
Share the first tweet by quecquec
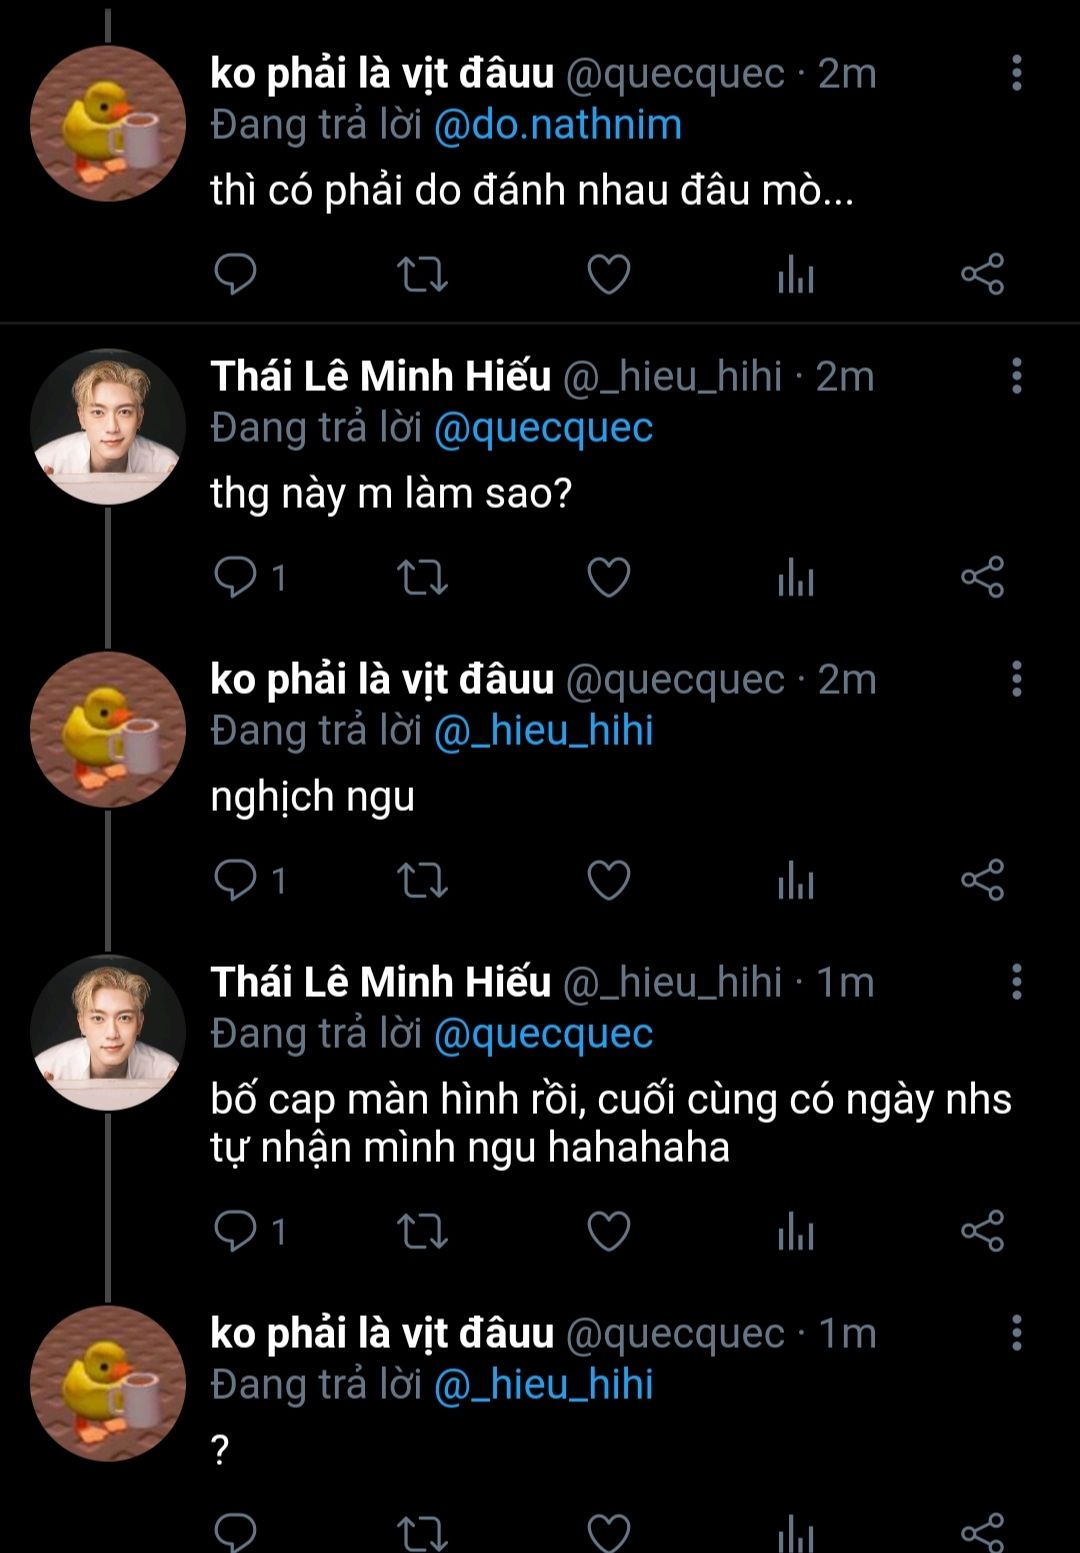coord(982,275)
